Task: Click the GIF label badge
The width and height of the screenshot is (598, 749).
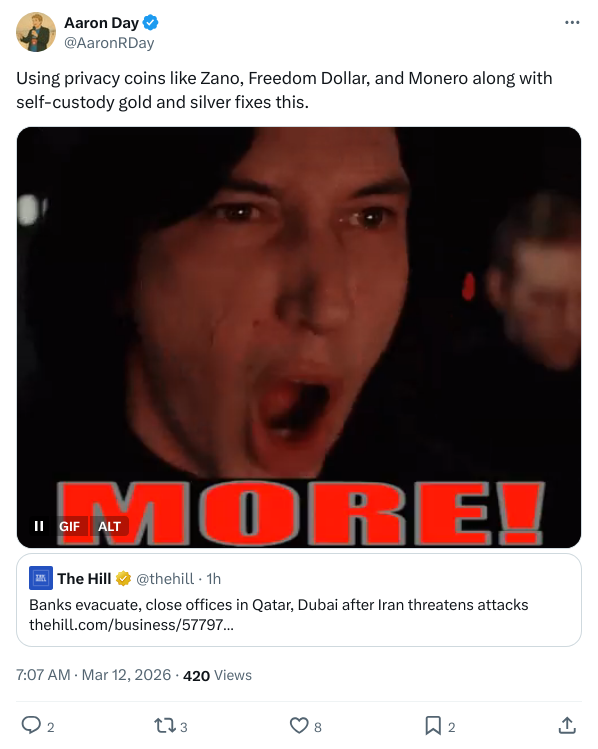Action: click(69, 526)
